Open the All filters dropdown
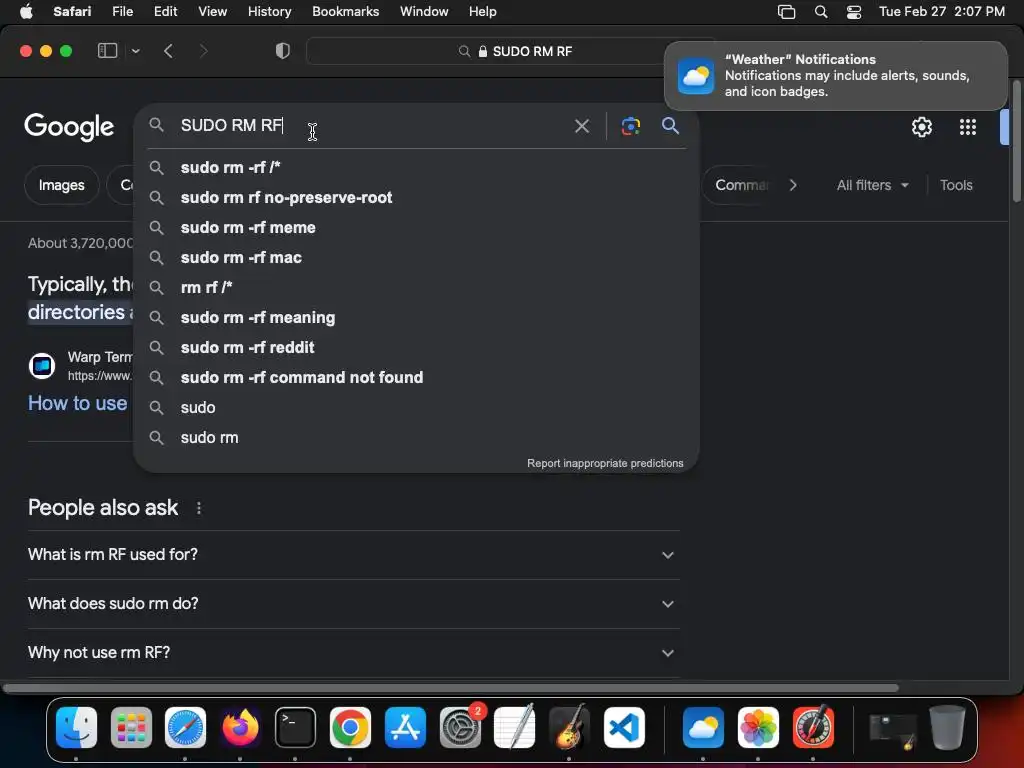 (x=872, y=185)
